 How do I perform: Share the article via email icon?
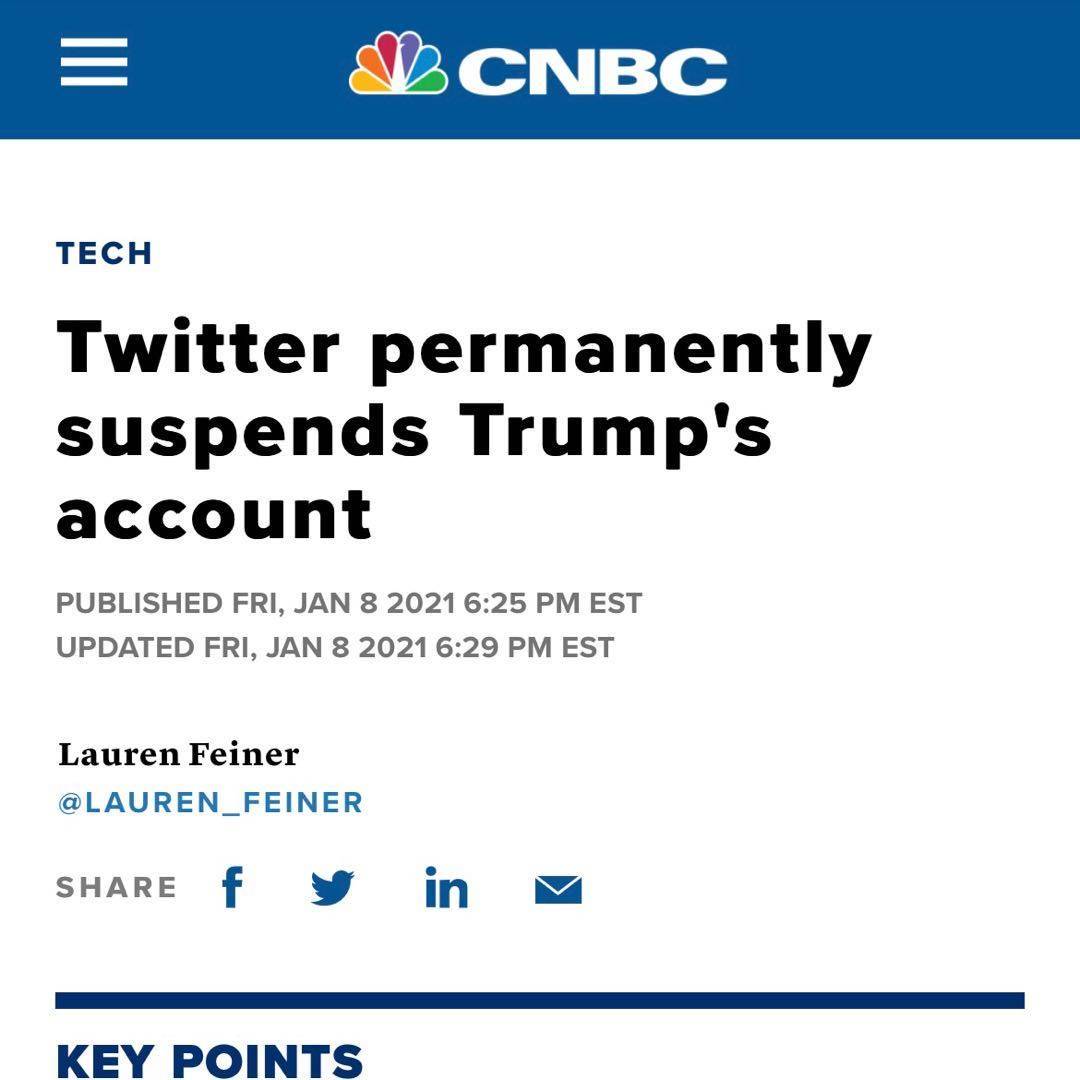click(x=558, y=888)
